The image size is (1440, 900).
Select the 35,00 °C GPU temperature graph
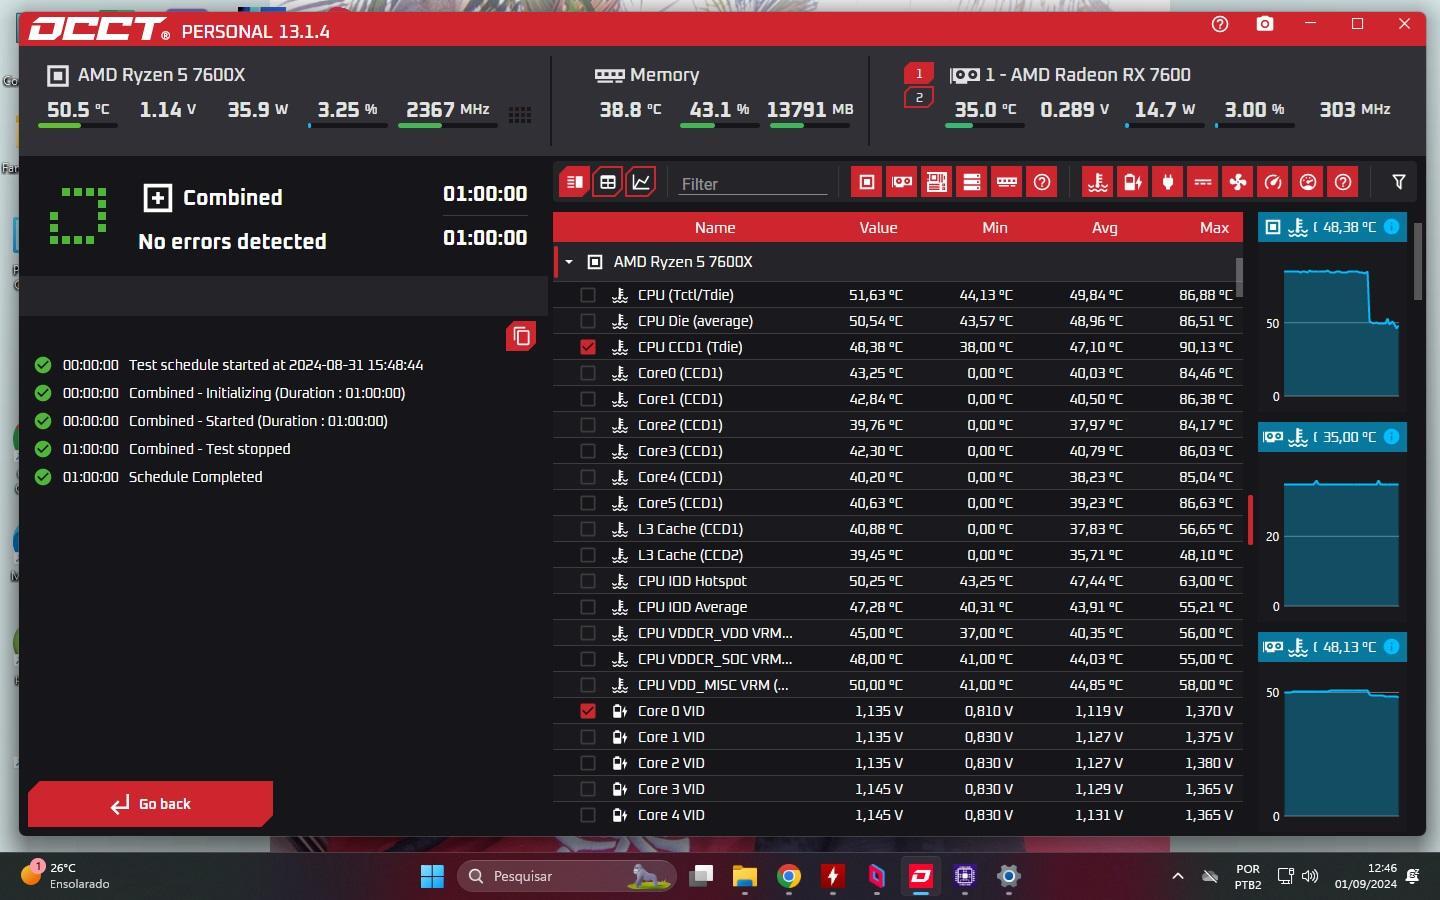1333,520
